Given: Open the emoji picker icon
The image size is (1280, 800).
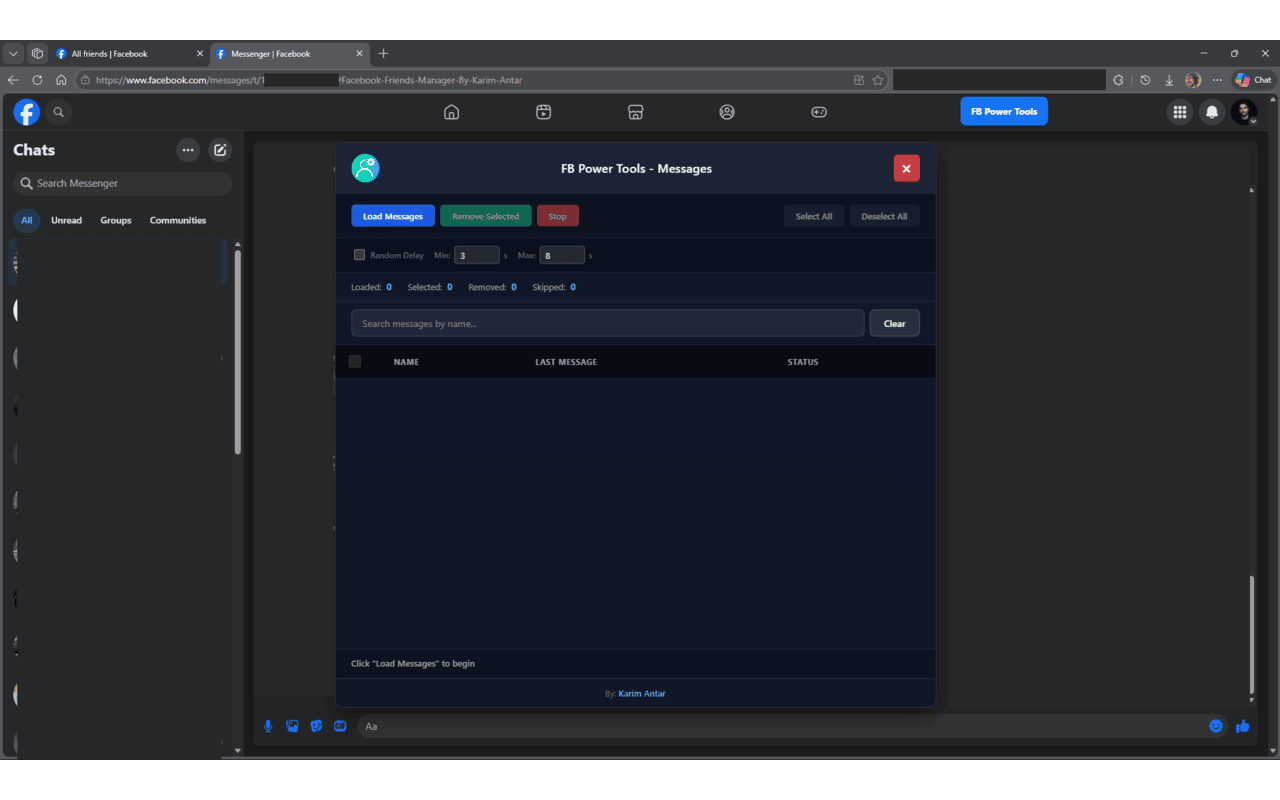Looking at the screenshot, I should 1216,726.
